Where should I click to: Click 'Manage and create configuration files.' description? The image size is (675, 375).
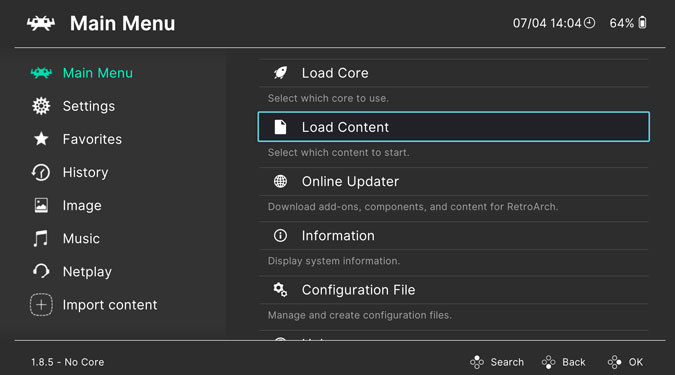pyautogui.click(x=360, y=315)
